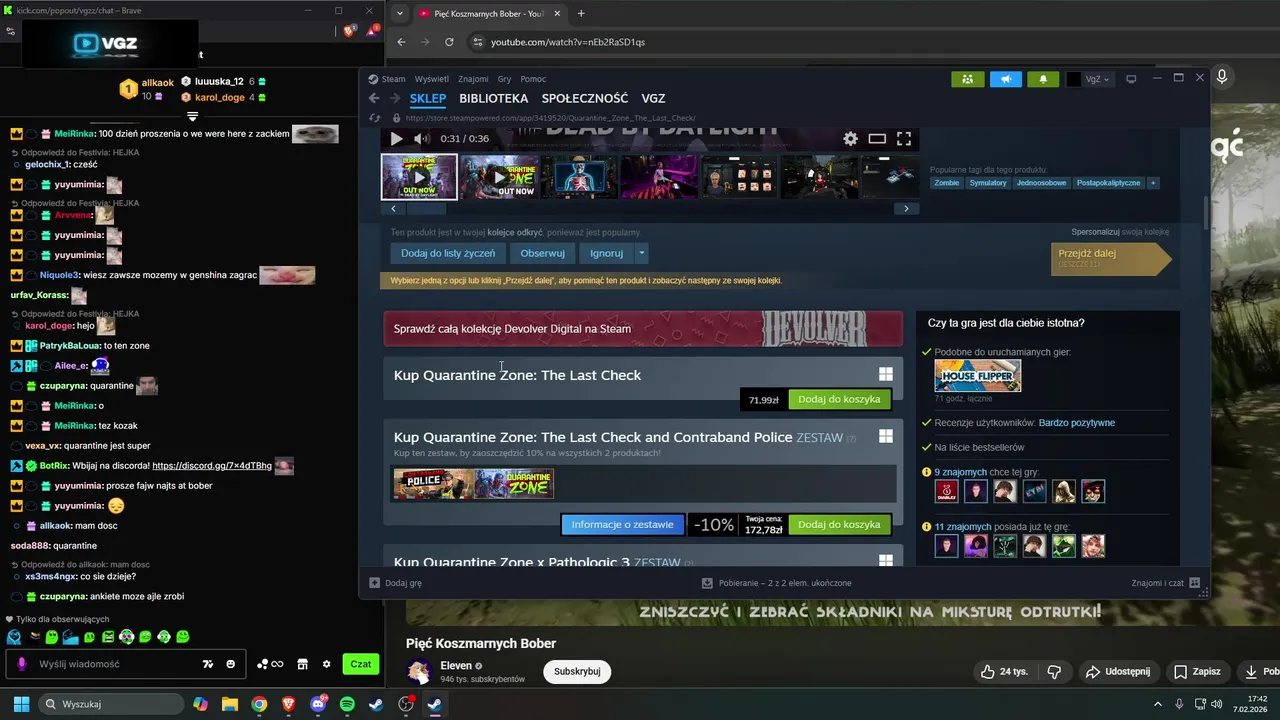Open the Gry menu
1280x720 pixels.
(x=504, y=79)
